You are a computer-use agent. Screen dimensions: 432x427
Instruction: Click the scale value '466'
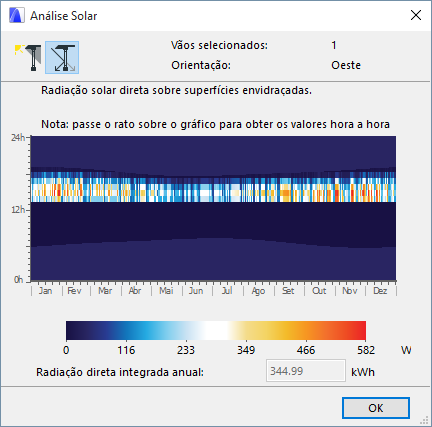pyautogui.click(x=306, y=350)
